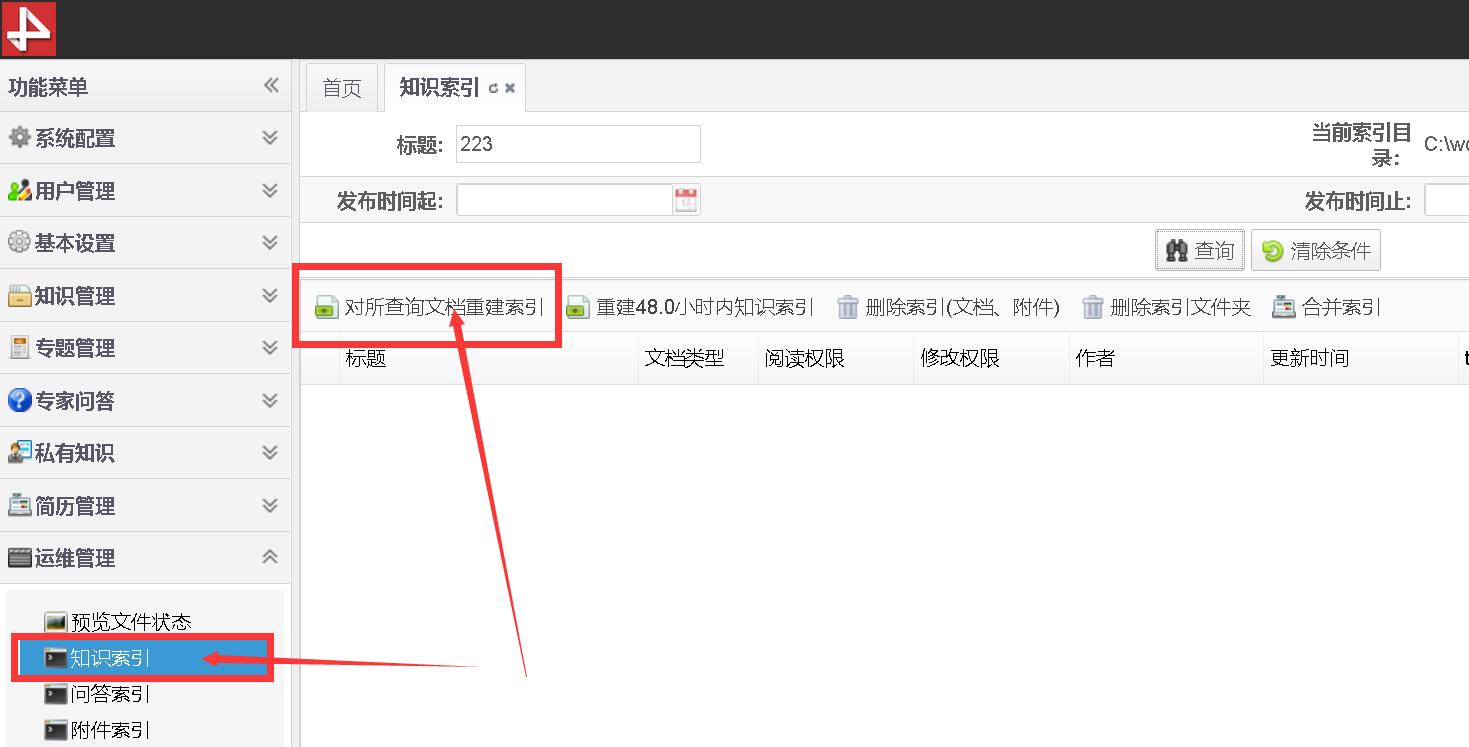This screenshot has height=747, width=1469.
Task: Click the 简历管理 icon
Action: point(19,506)
